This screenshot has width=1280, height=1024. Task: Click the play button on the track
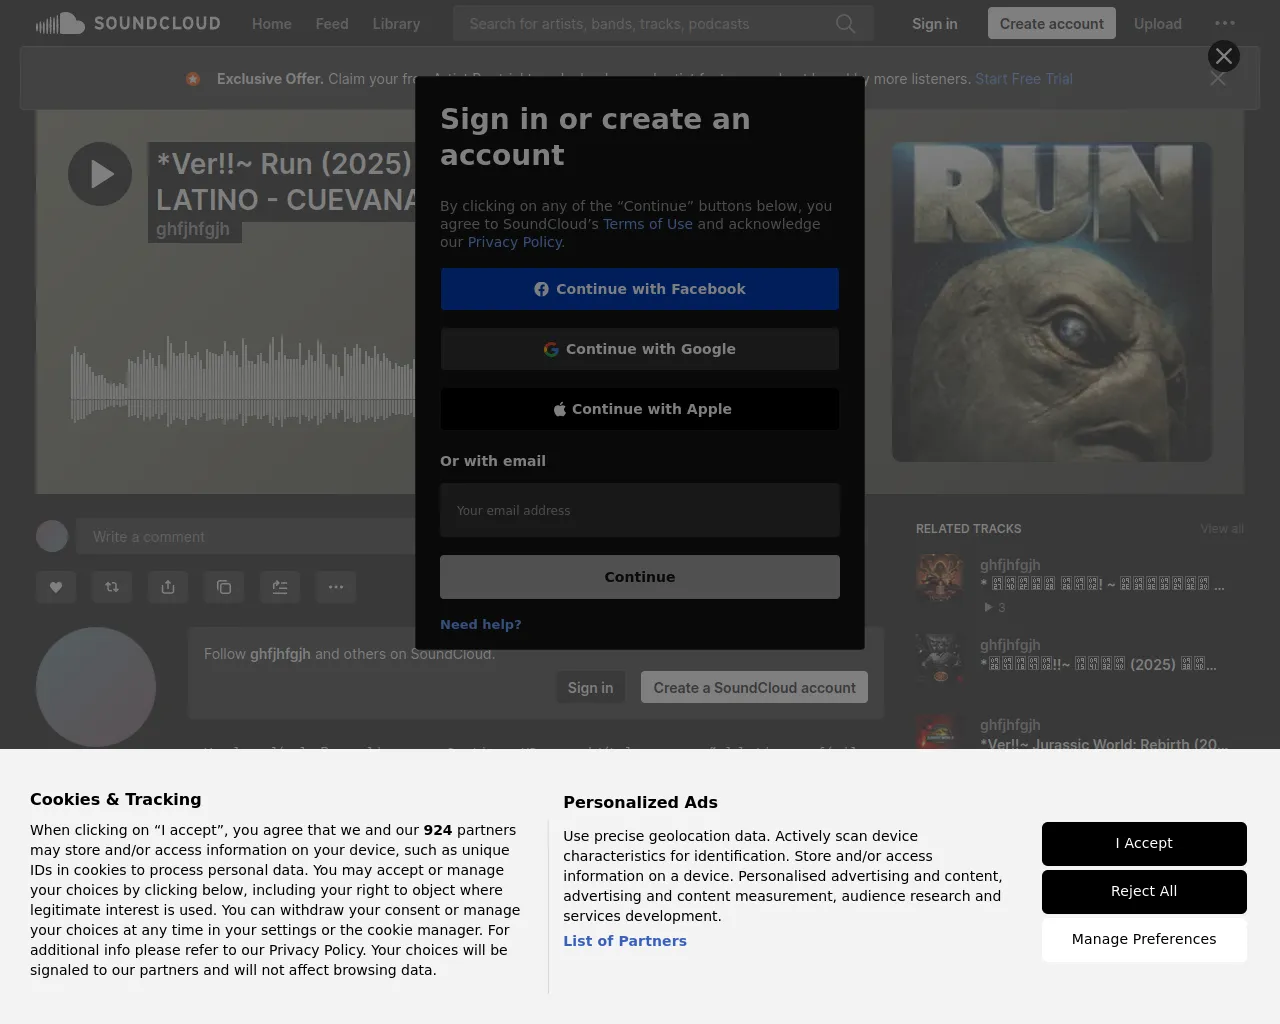[x=100, y=174]
